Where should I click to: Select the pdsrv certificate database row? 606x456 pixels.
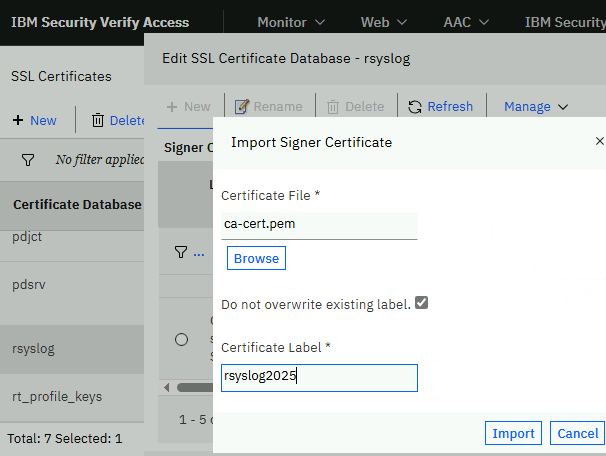click(72, 293)
